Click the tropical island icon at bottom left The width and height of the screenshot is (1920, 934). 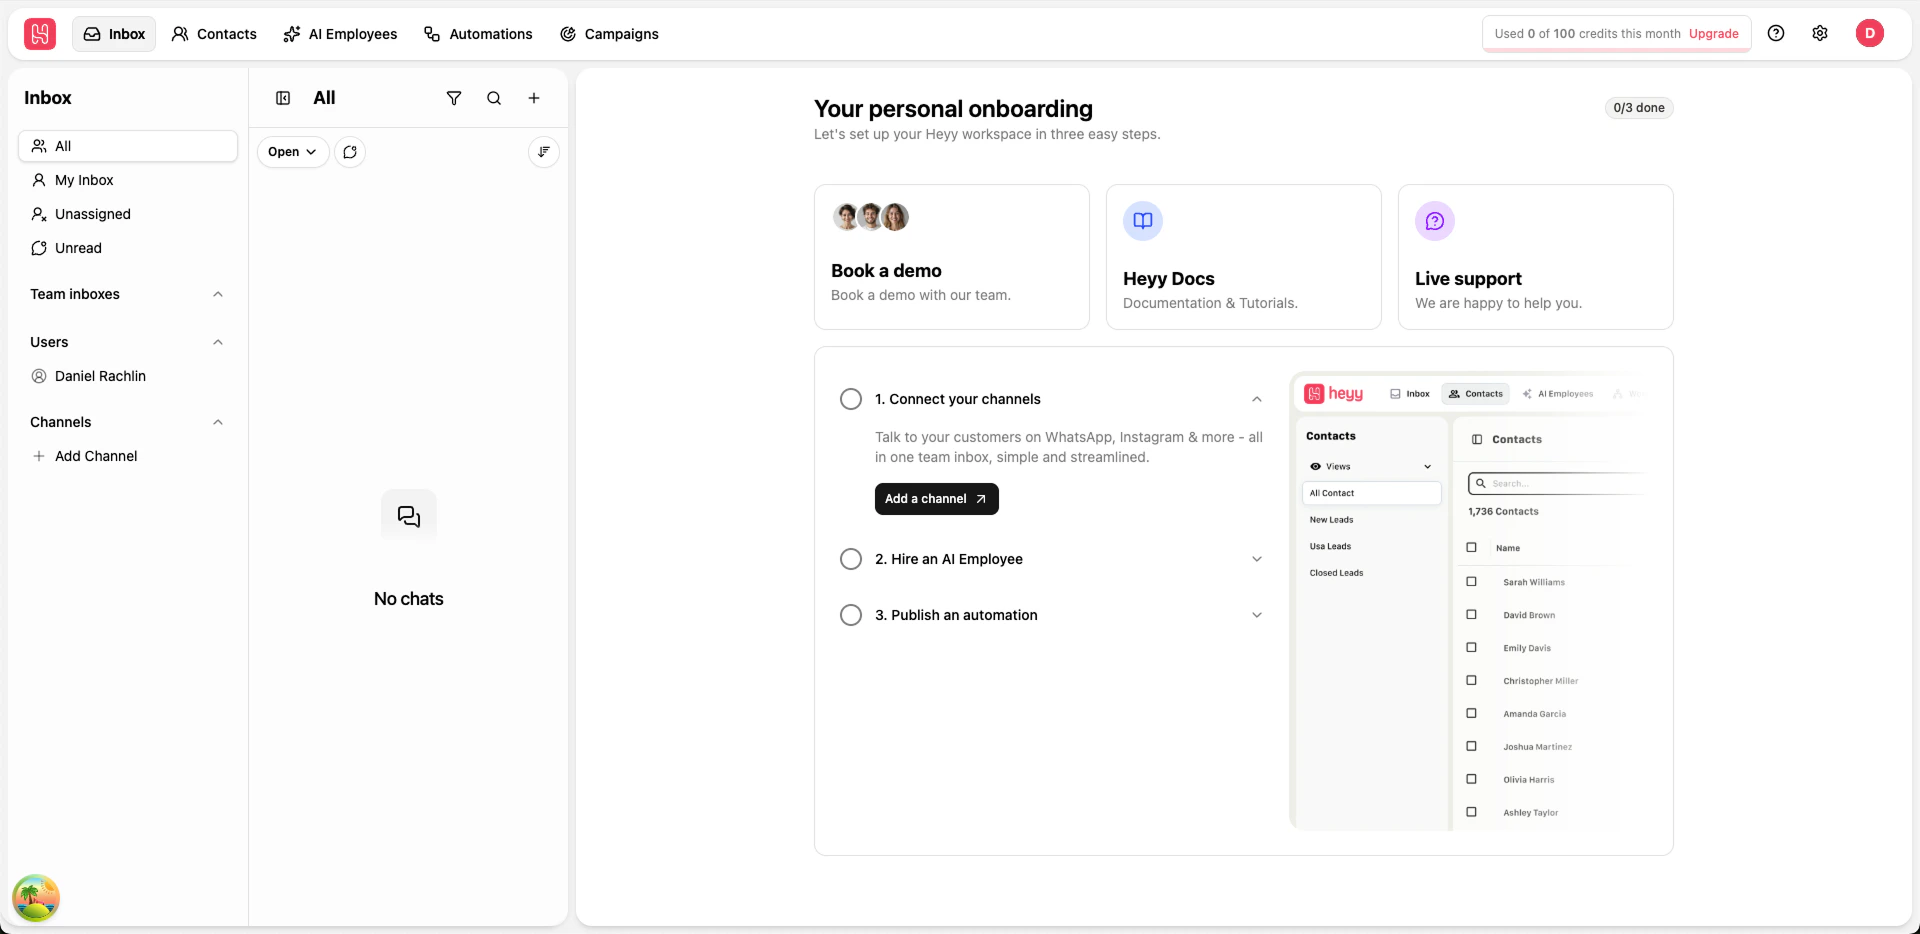36,898
